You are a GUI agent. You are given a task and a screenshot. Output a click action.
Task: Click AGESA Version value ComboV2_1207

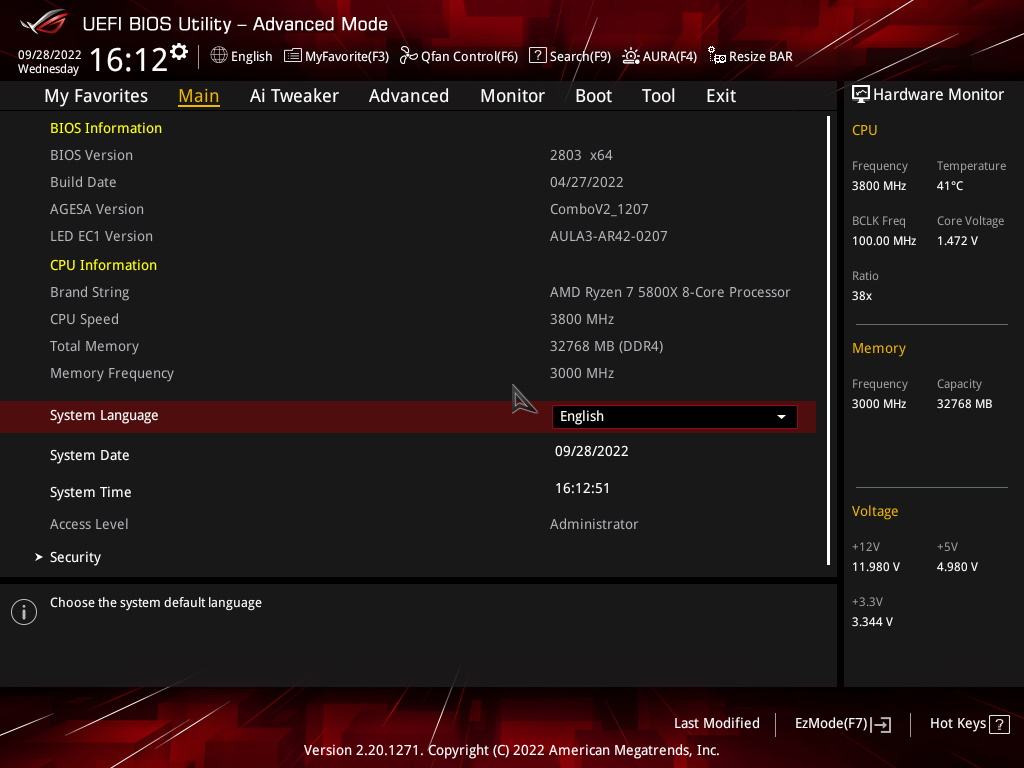[599, 210]
